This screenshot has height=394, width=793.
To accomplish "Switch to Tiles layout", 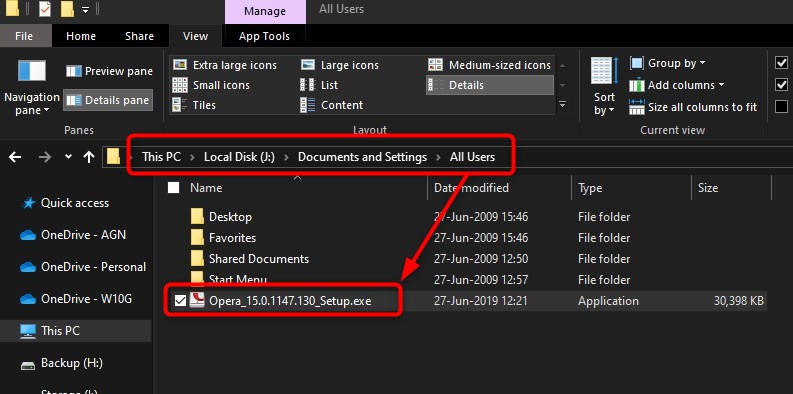I will point(194,105).
